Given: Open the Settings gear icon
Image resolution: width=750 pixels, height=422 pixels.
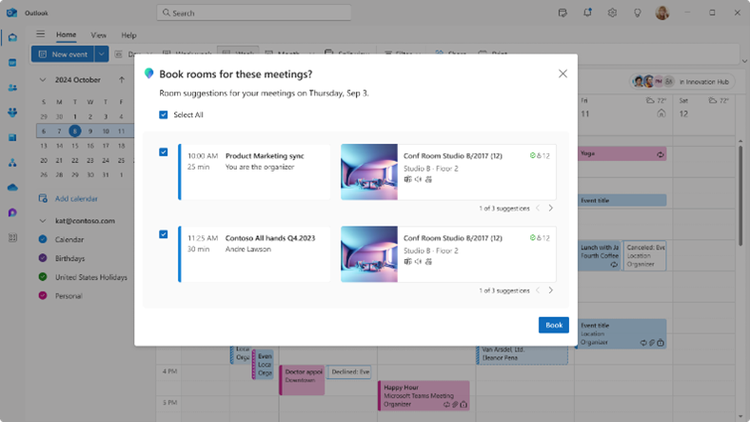Looking at the screenshot, I should coord(613,13).
